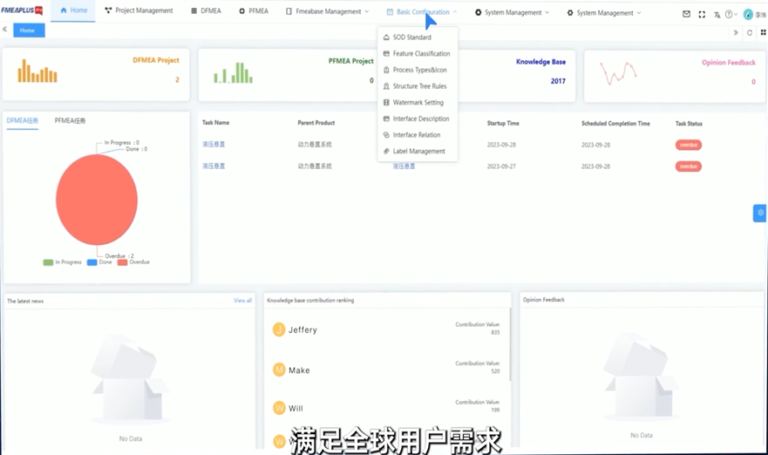
Task: Click Jeffery's orange avatar icon
Action: (x=279, y=330)
